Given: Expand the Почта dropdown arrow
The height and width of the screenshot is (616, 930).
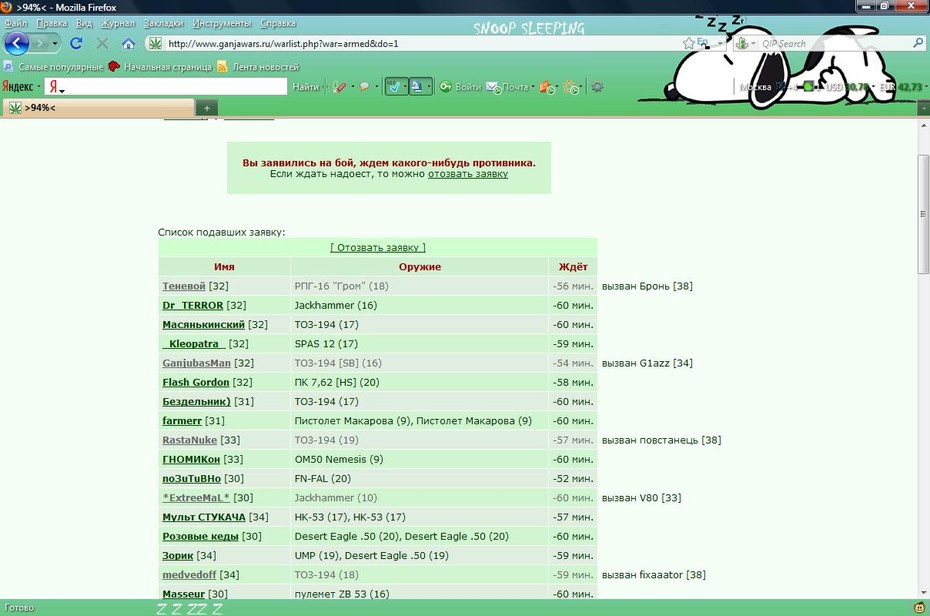Looking at the screenshot, I should pyautogui.click(x=533, y=87).
